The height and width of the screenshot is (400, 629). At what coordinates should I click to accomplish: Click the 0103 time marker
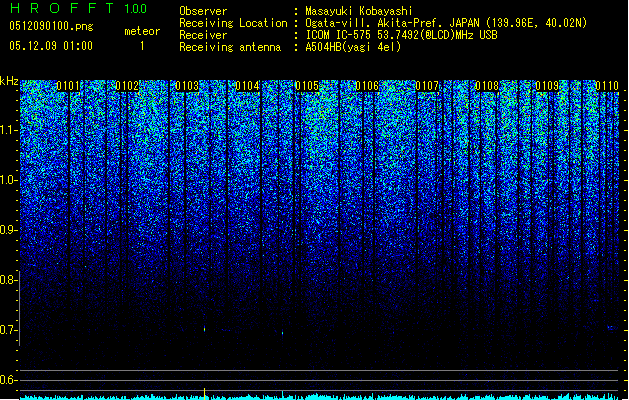(187, 86)
